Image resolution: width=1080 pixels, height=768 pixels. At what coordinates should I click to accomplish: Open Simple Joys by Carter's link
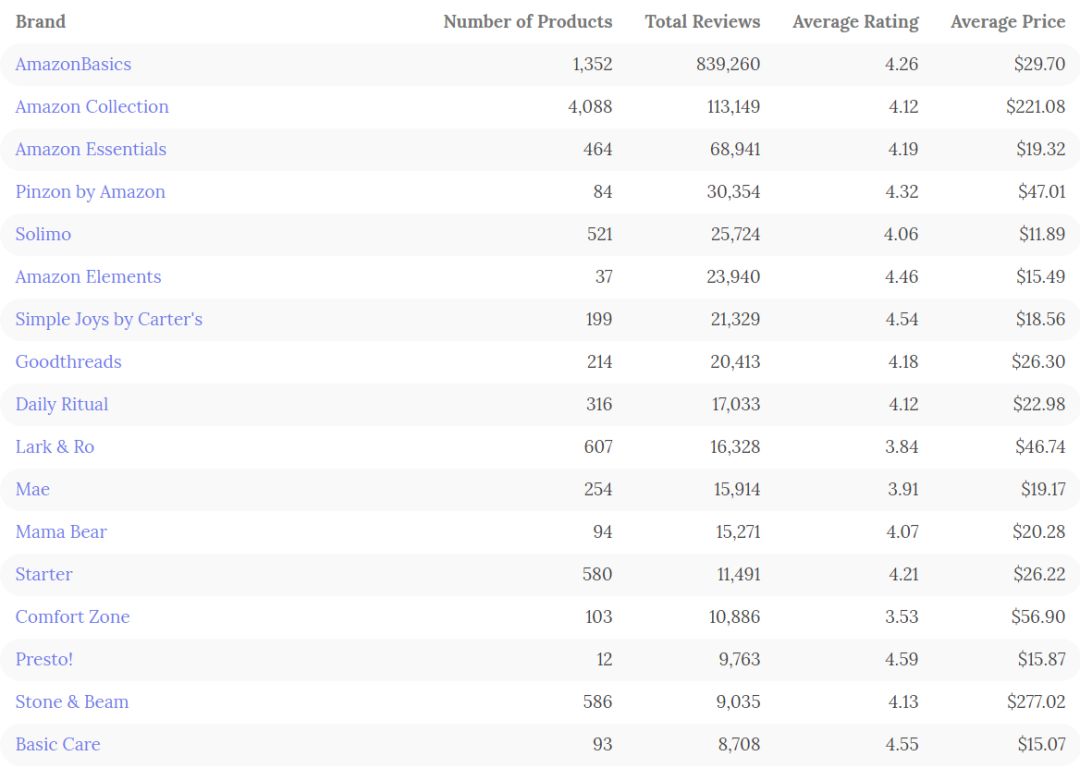click(x=109, y=320)
